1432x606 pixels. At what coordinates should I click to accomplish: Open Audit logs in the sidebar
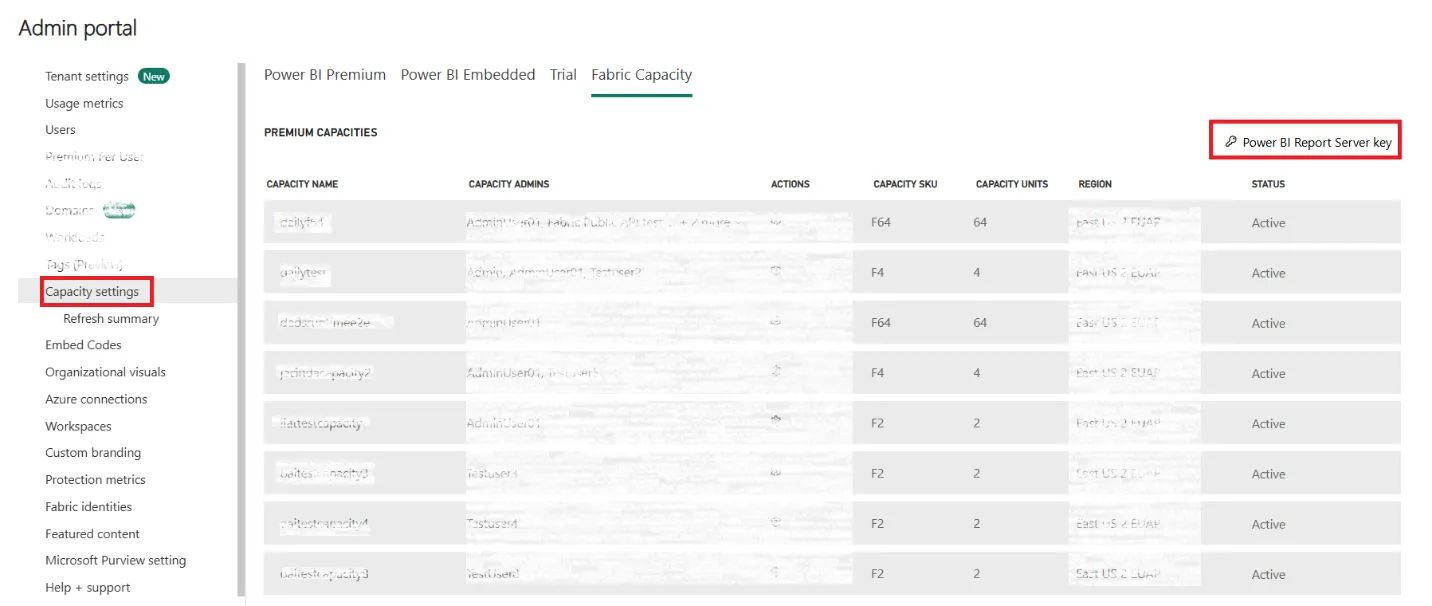click(x=74, y=184)
